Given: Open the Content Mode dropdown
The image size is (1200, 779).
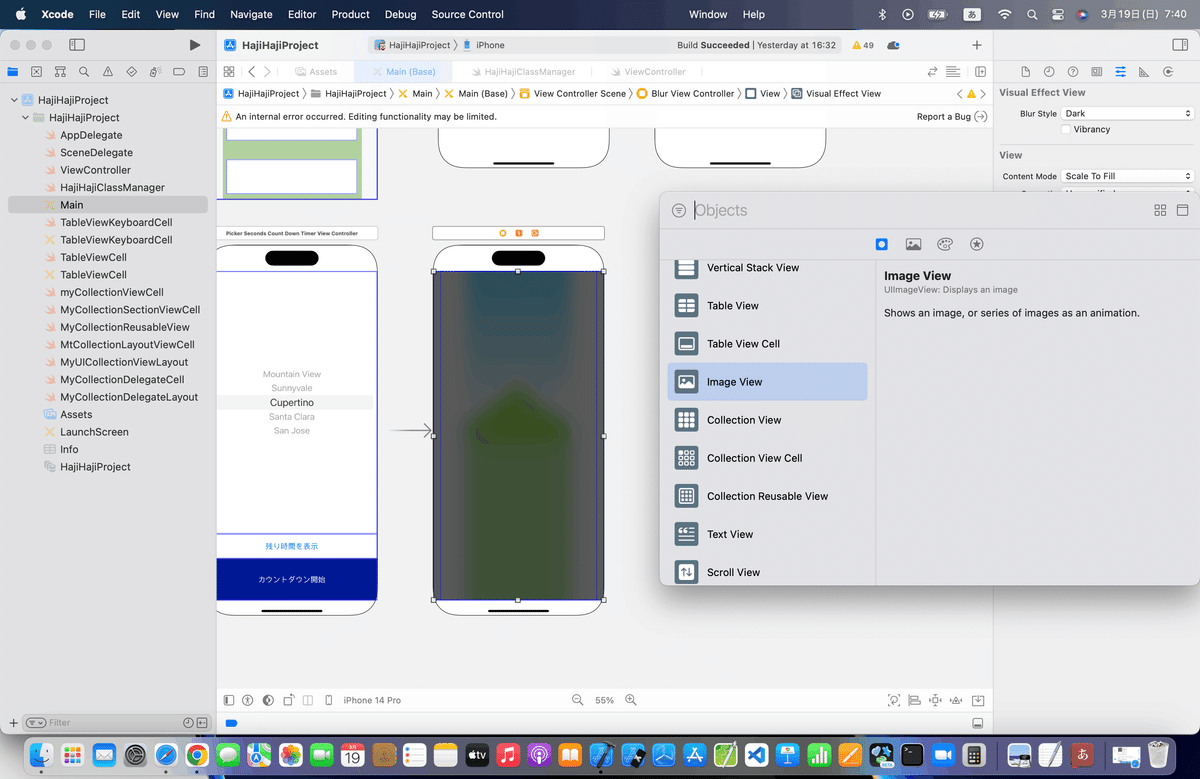Looking at the screenshot, I should coord(1127,176).
